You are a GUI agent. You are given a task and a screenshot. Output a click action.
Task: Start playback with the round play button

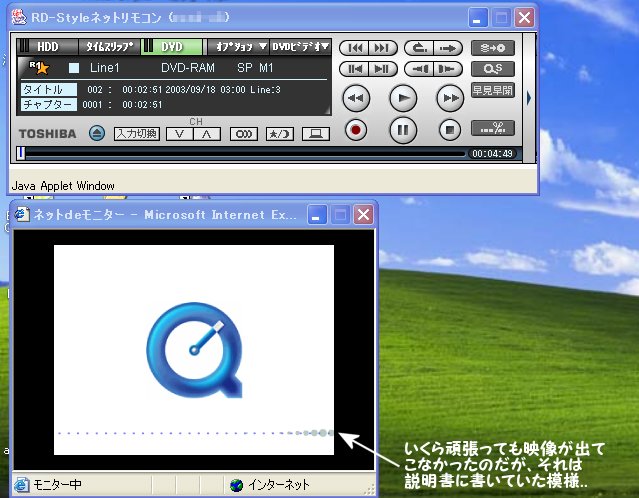(x=403, y=98)
